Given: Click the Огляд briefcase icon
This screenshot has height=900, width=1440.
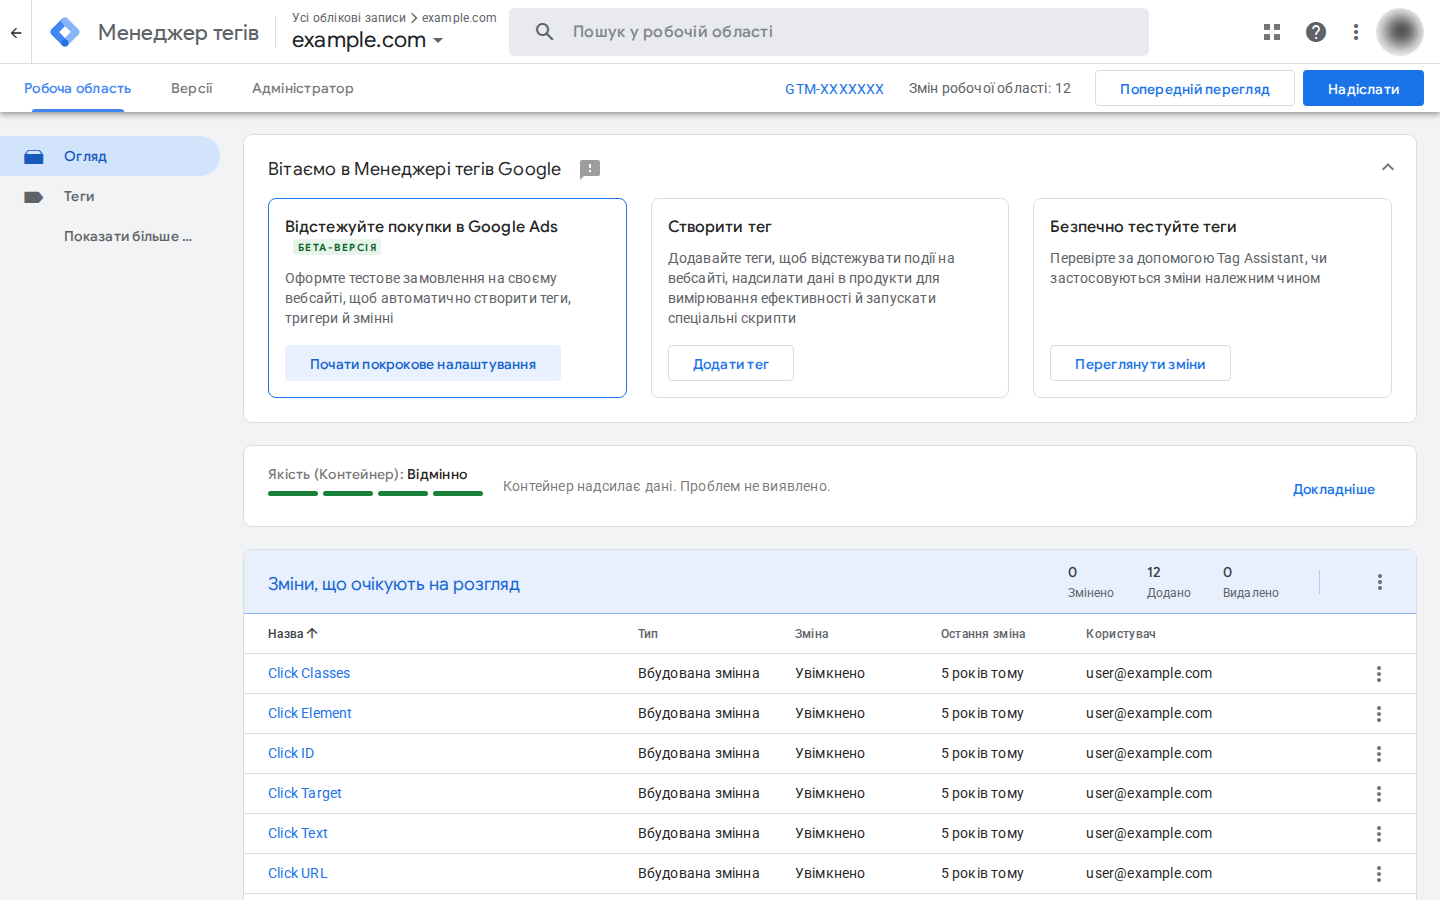Looking at the screenshot, I should tap(34, 157).
